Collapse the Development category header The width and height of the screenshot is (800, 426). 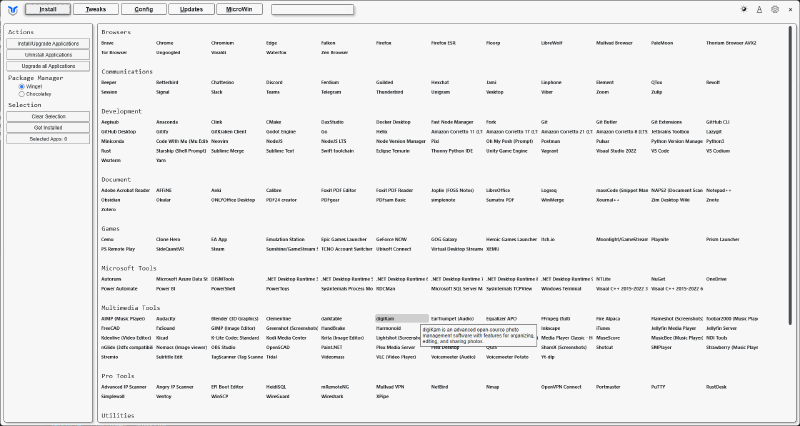pyautogui.click(x=122, y=111)
